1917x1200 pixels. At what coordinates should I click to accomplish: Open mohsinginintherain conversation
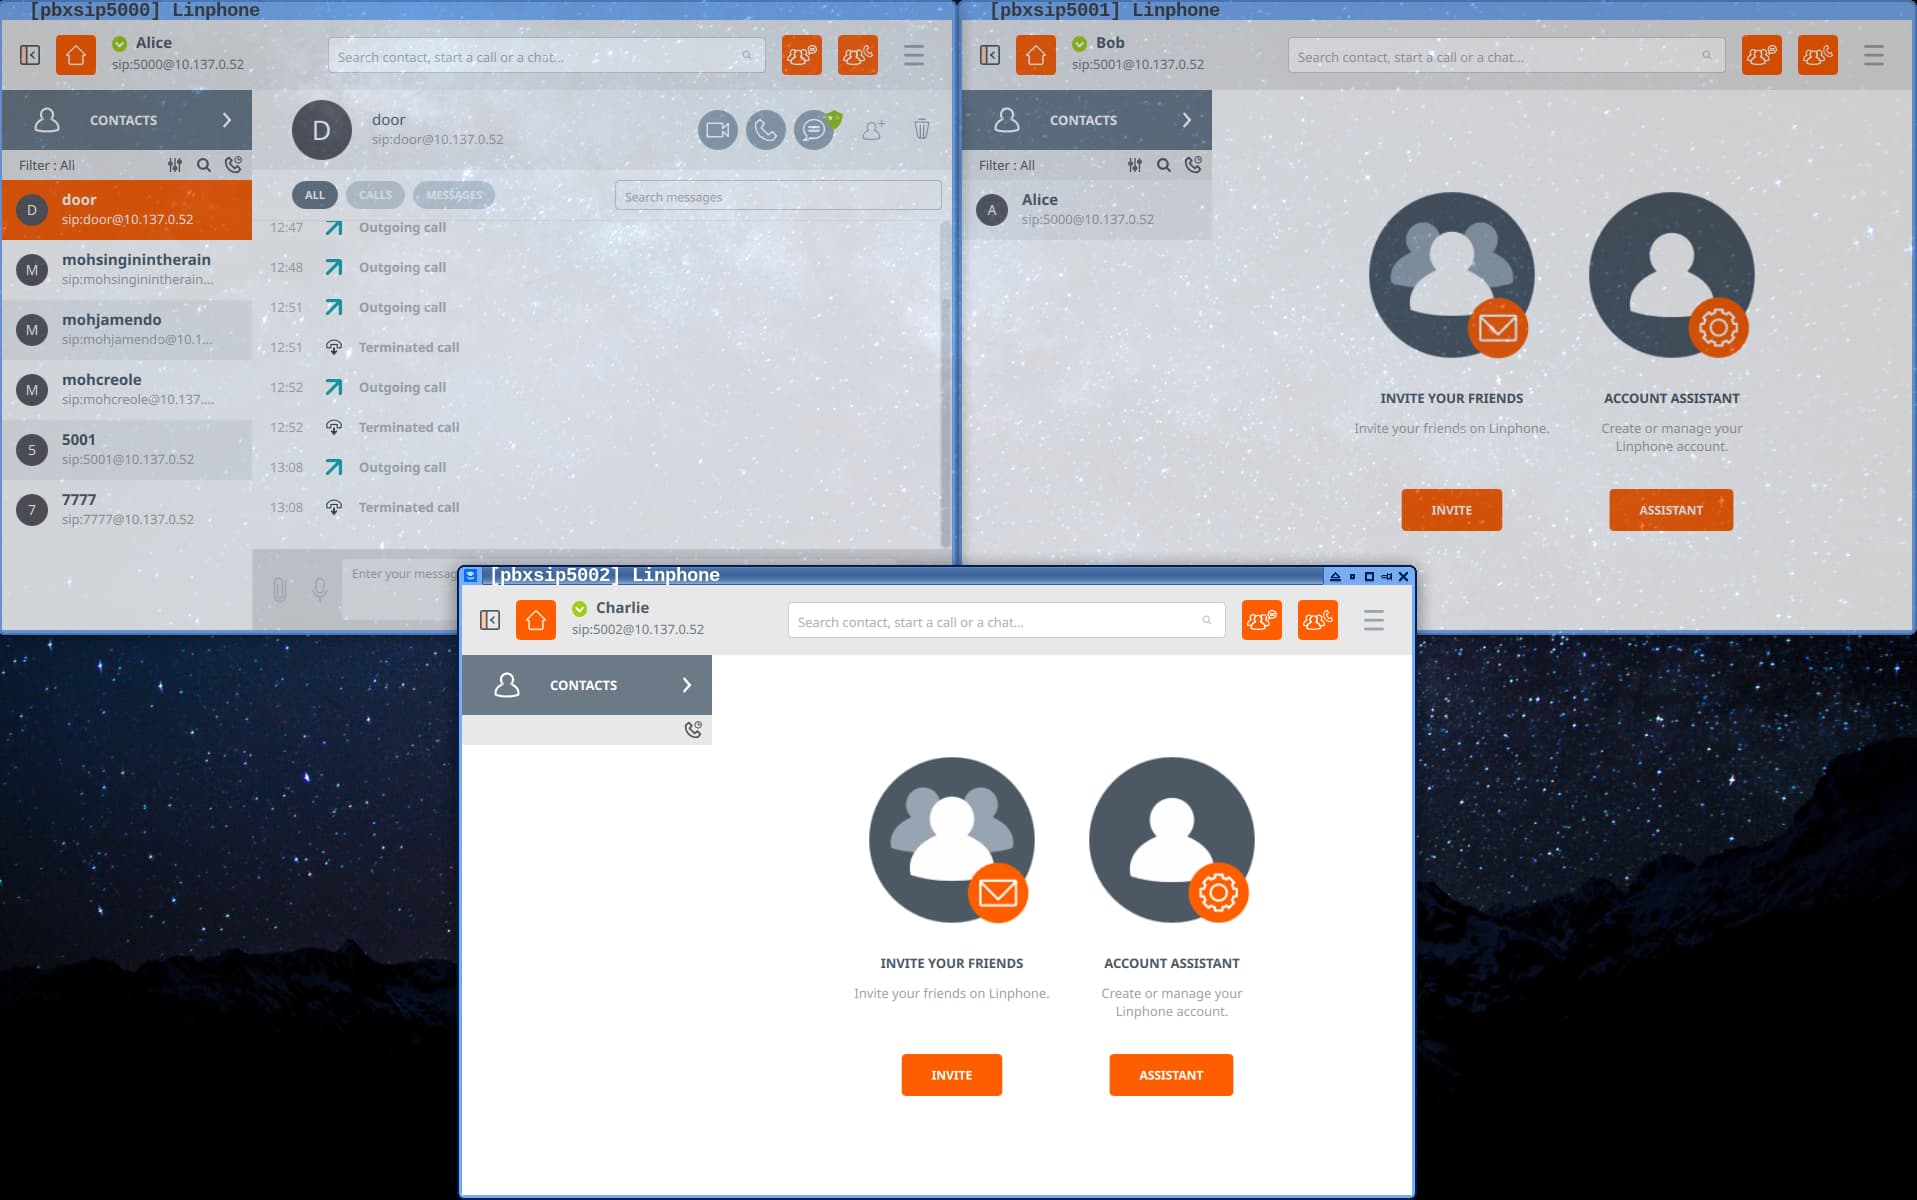click(127, 269)
